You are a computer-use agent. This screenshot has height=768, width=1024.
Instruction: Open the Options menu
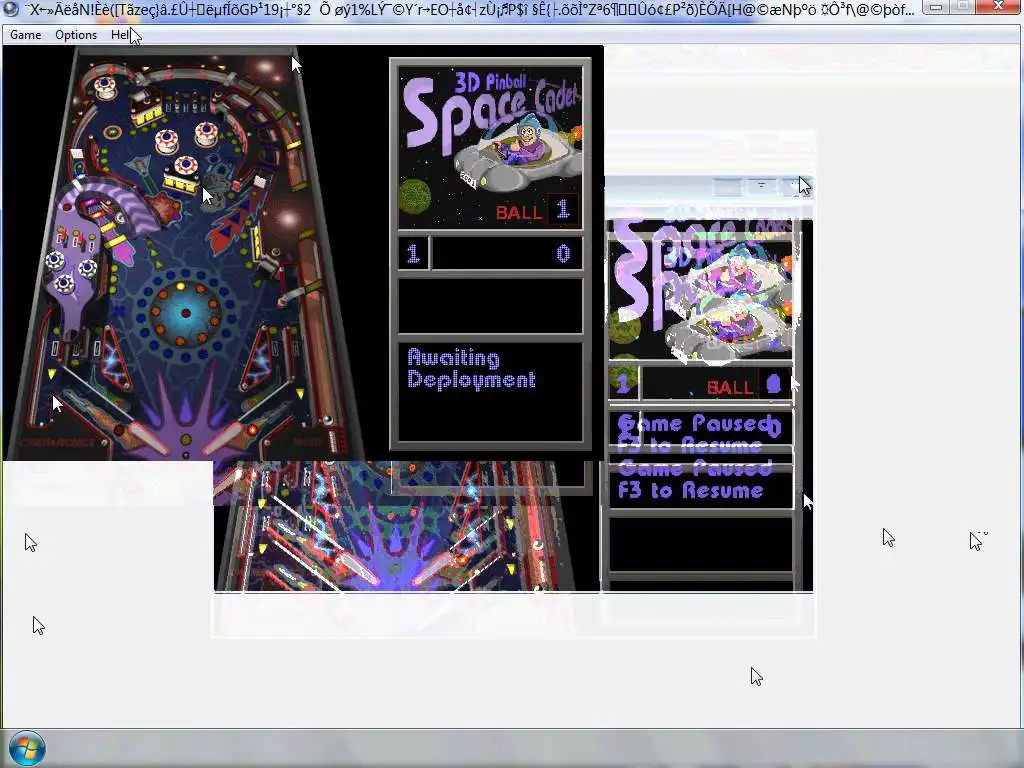click(76, 35)
